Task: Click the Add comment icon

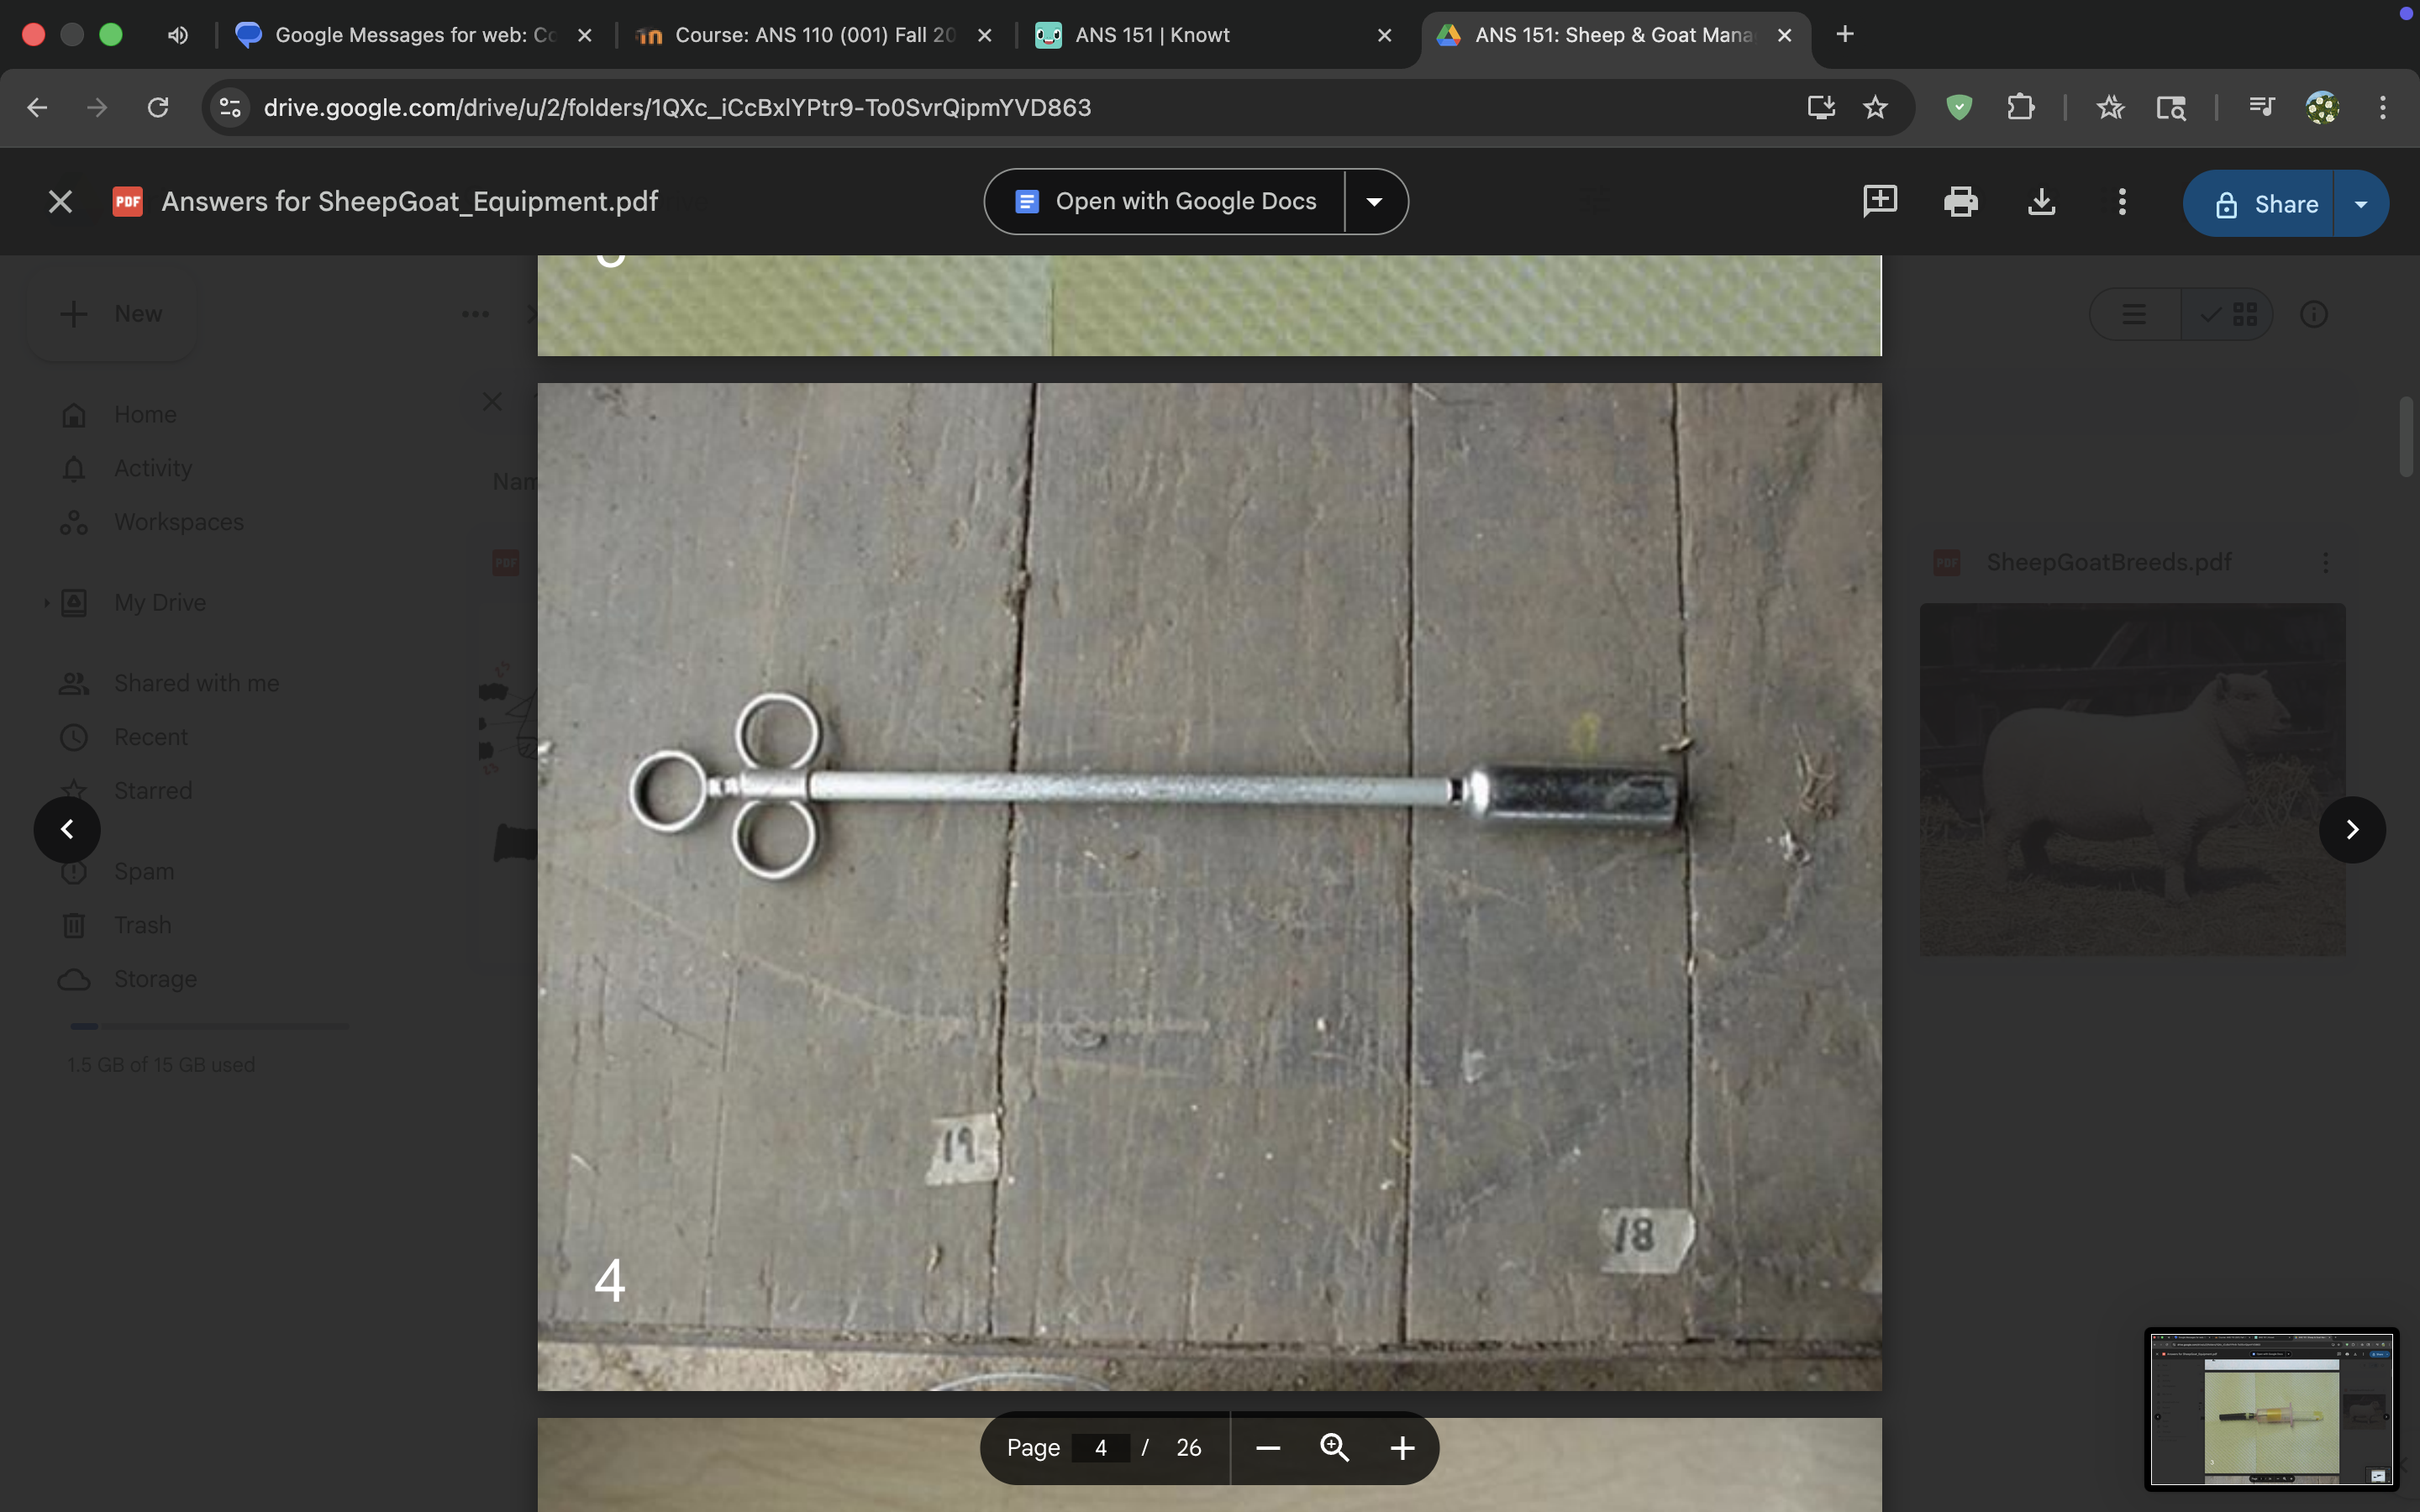Action: point(1879,201)
